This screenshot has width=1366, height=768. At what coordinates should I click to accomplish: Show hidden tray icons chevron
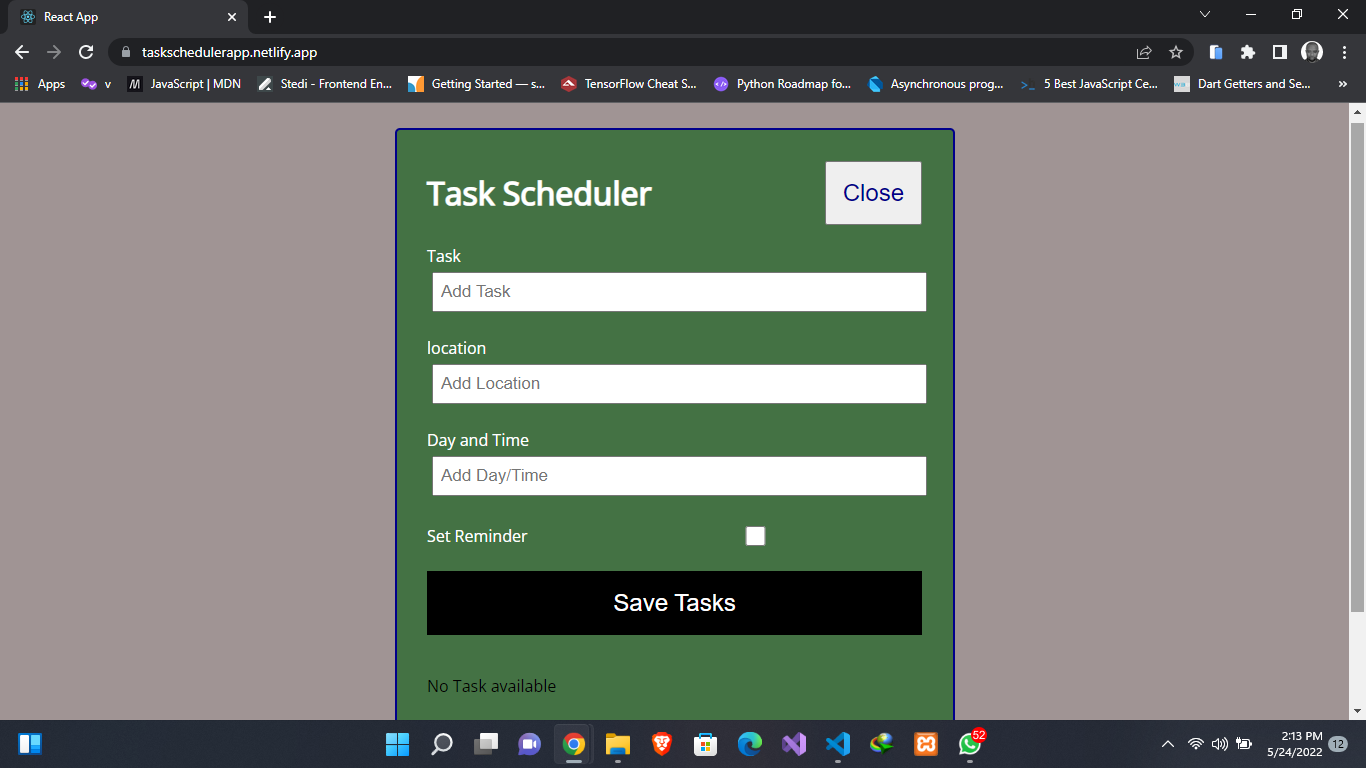(x=1167, y=744)
